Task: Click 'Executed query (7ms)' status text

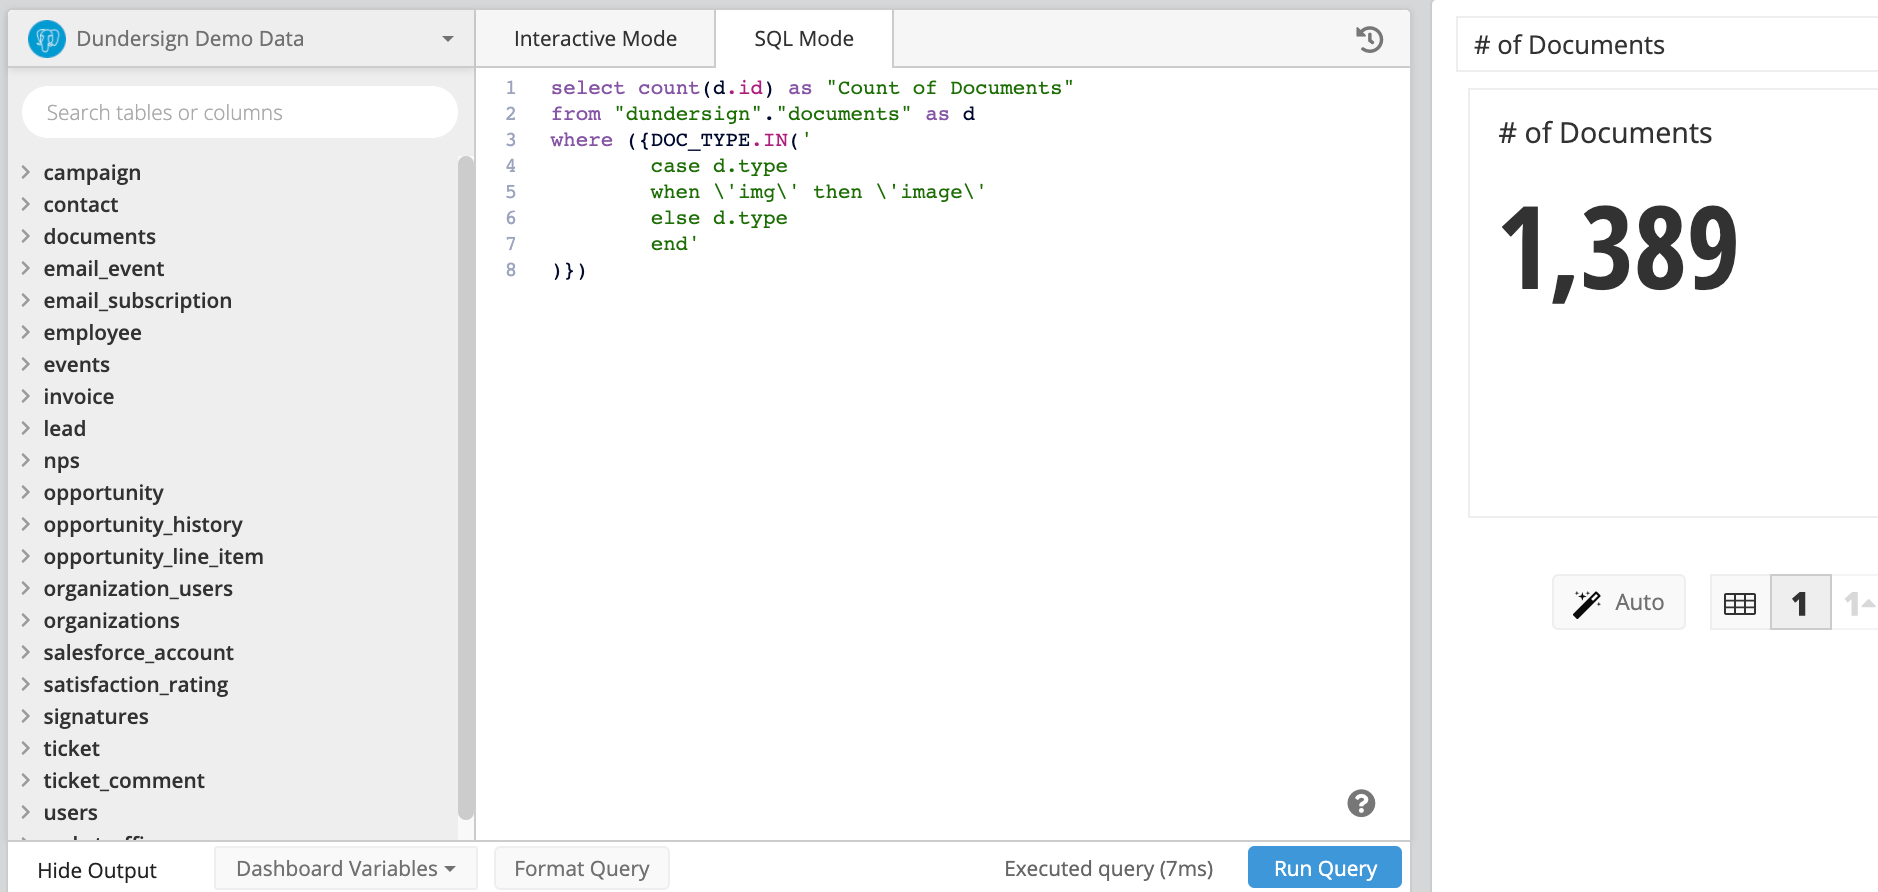Action: click(x=1108, y=868)
